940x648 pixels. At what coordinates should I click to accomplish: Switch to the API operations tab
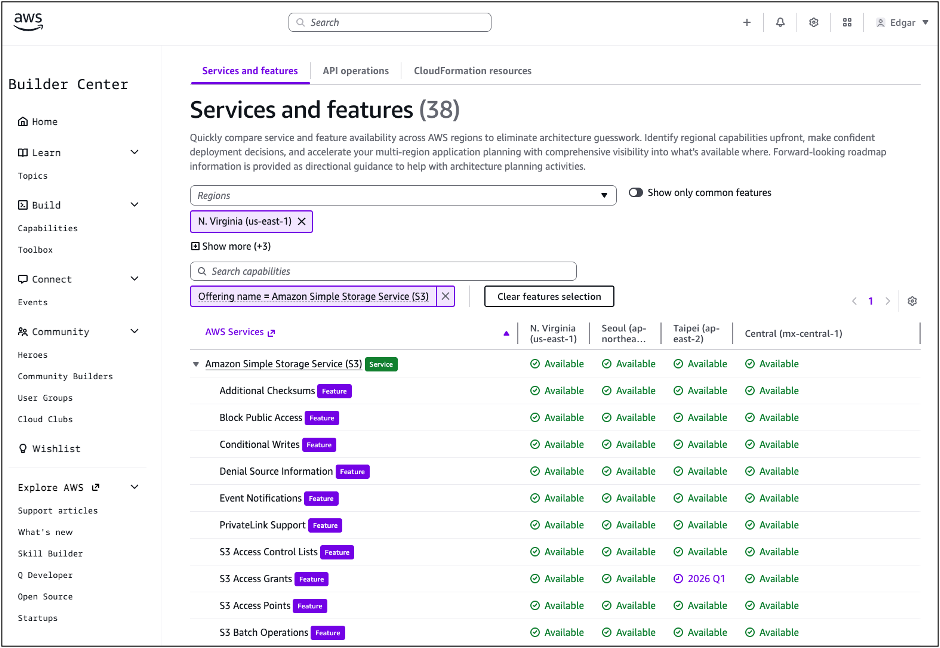[x=355, y=71]
